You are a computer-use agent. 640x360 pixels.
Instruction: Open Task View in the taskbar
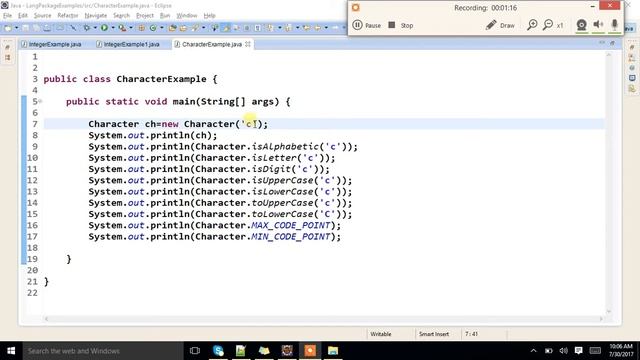tap(195, 351)
